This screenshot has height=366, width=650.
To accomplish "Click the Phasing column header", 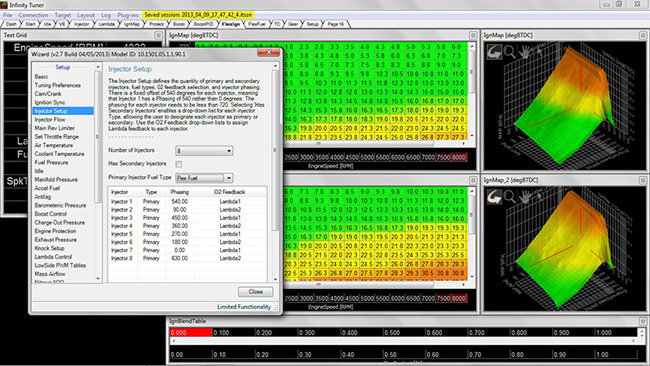I will pyautogui.click(x=179, y=192).
